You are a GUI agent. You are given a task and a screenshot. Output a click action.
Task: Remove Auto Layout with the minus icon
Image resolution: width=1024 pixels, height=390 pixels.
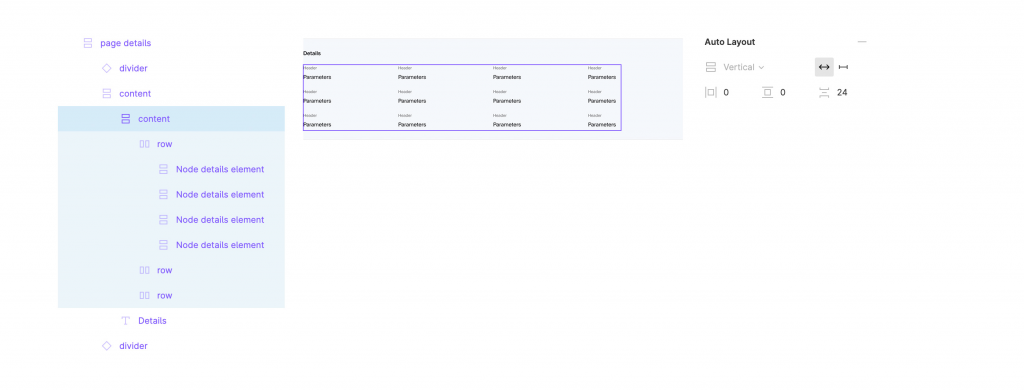coord(862,42)
